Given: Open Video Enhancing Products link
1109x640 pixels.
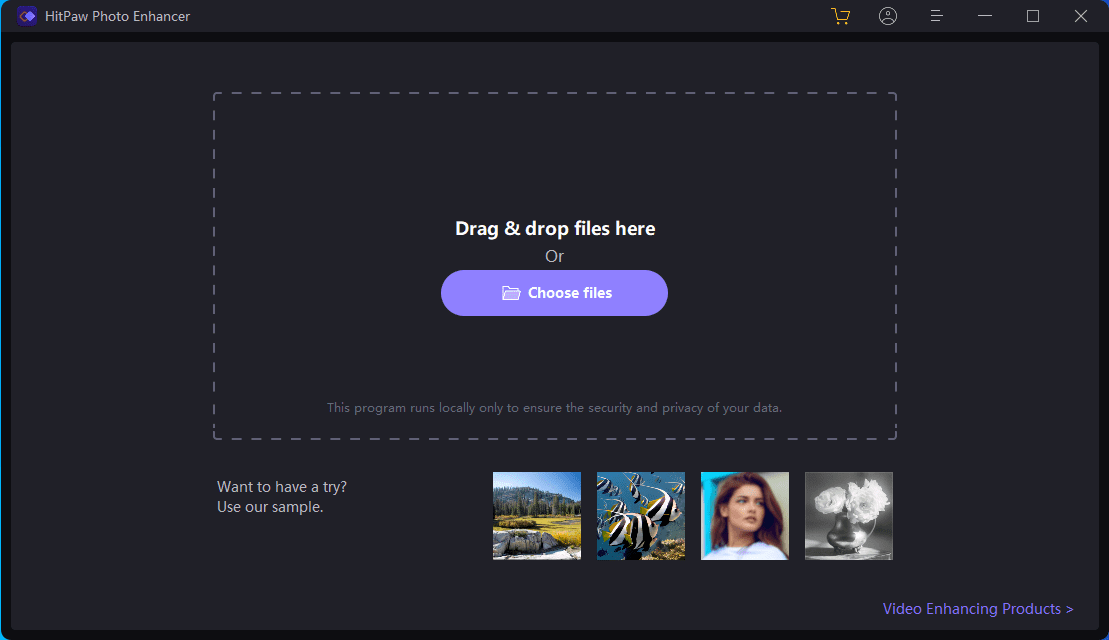Looking at the screenshot, I should 977,609.
